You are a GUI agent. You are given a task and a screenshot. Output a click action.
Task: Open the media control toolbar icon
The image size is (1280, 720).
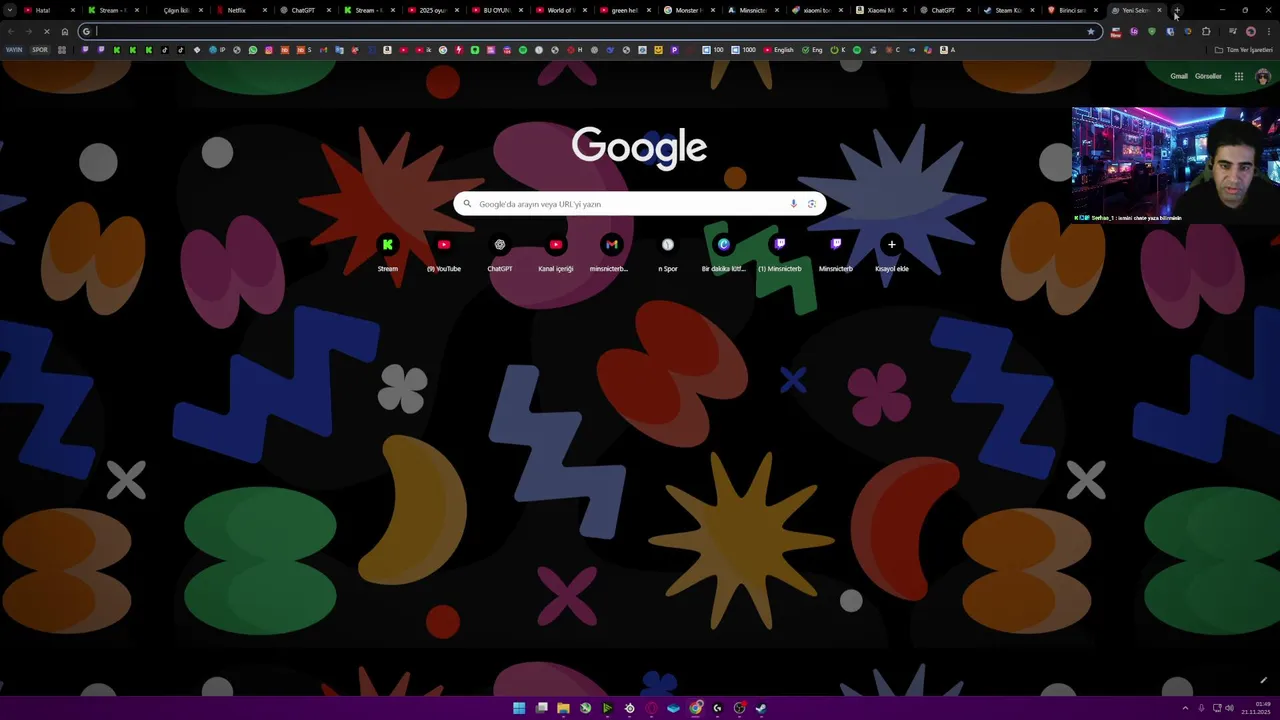tap(1232, 31)
